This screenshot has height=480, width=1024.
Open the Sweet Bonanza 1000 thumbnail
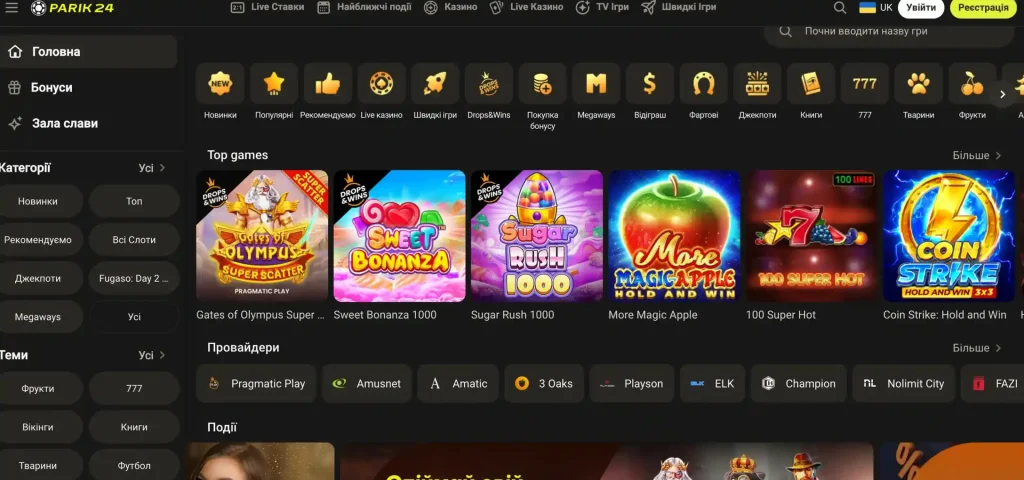tap(400, 236)
